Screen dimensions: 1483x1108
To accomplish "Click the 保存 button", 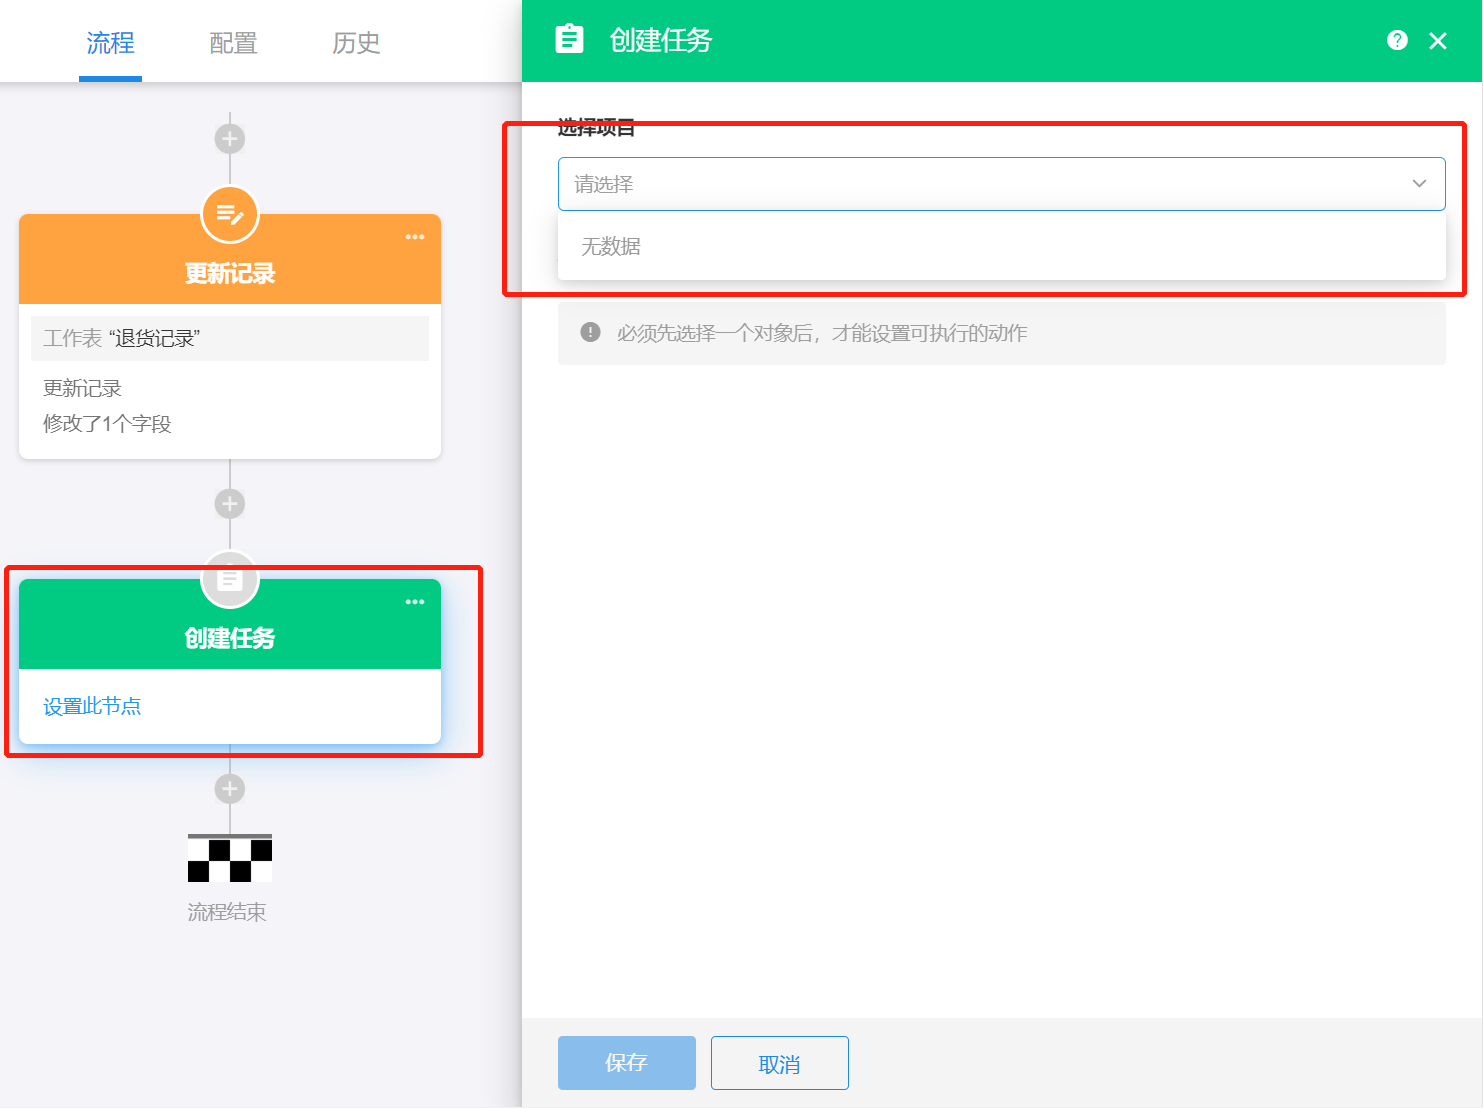I will pos(626,1063).
